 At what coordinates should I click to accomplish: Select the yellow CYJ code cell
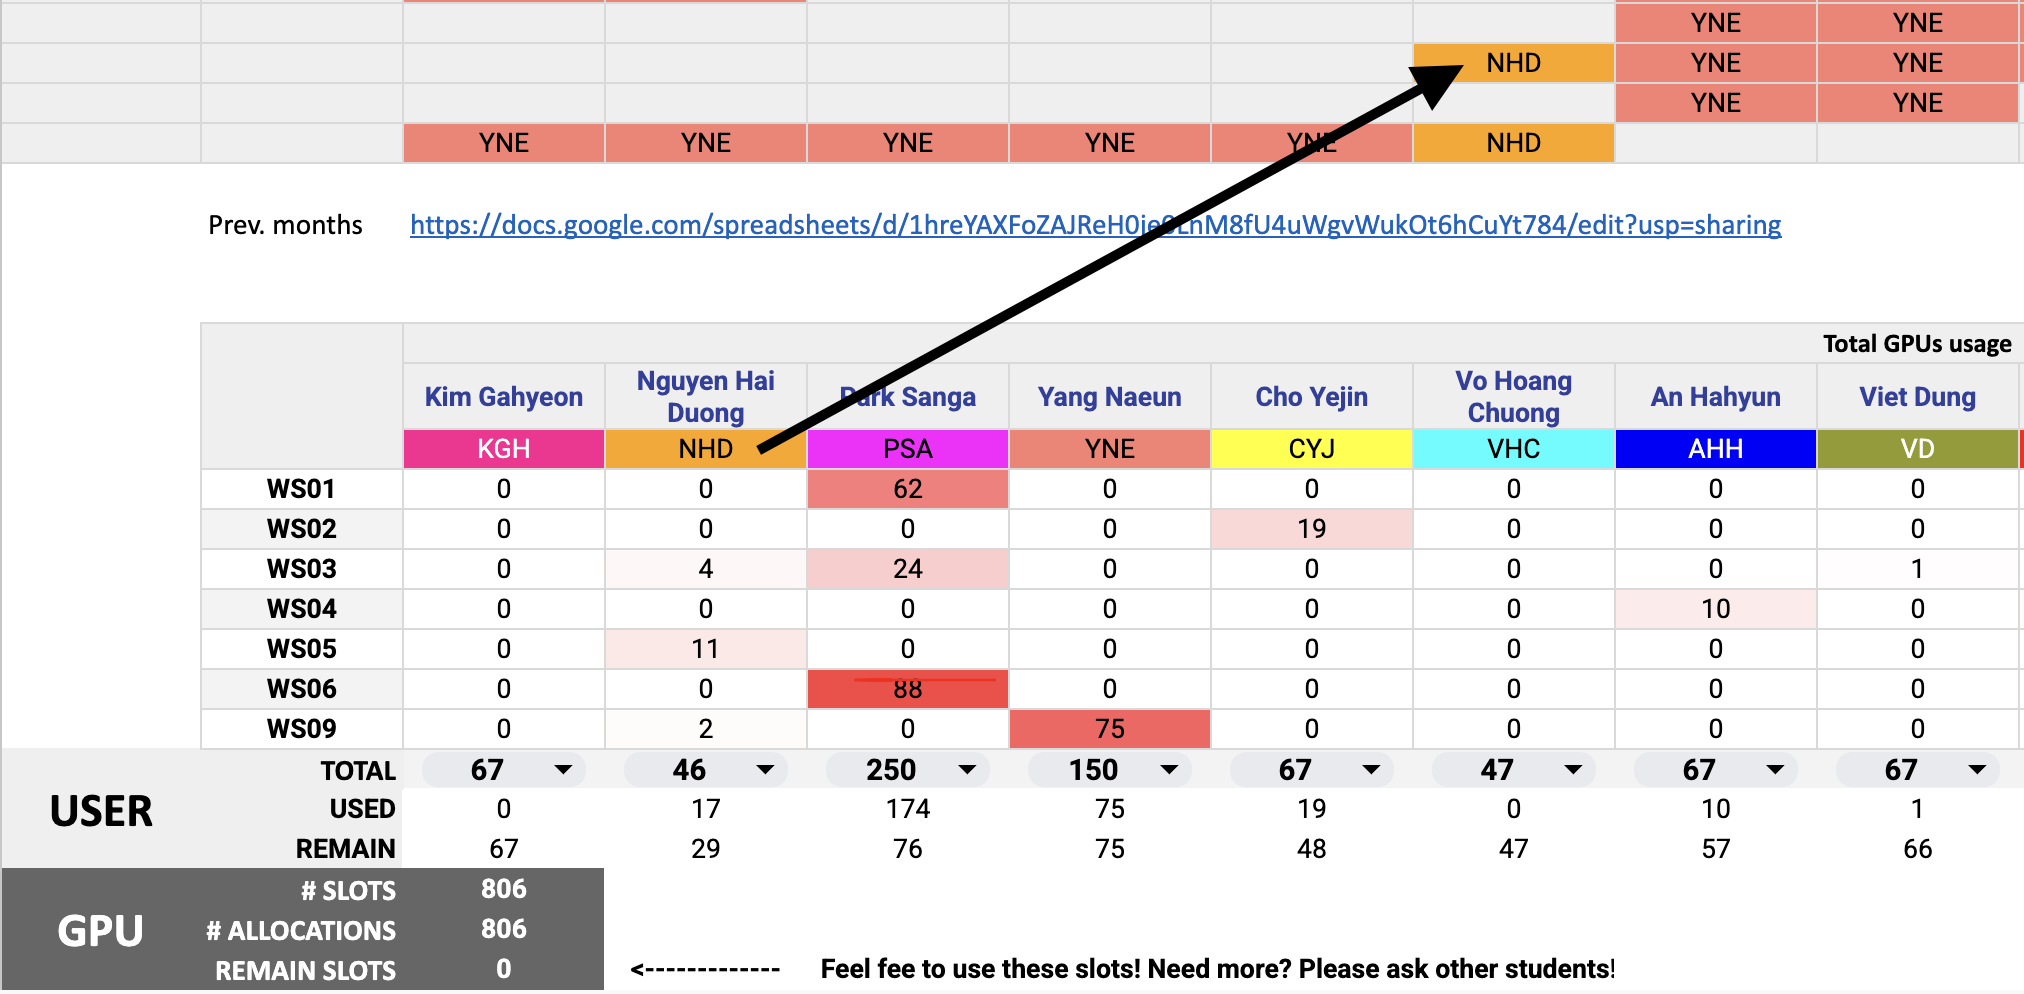point(1311,449)
